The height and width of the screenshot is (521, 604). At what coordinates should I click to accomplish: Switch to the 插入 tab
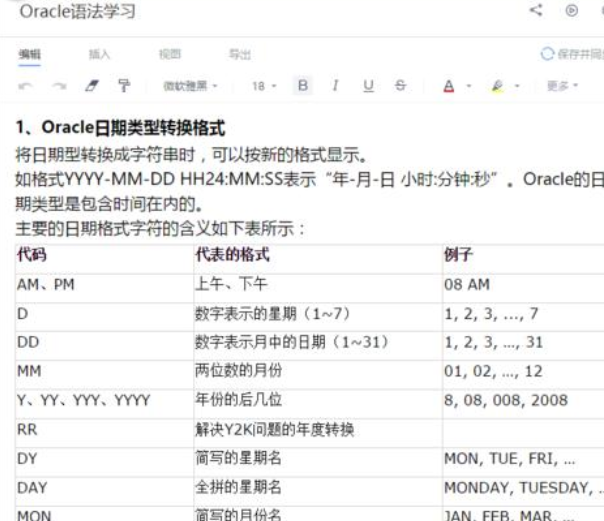[99, 54]
